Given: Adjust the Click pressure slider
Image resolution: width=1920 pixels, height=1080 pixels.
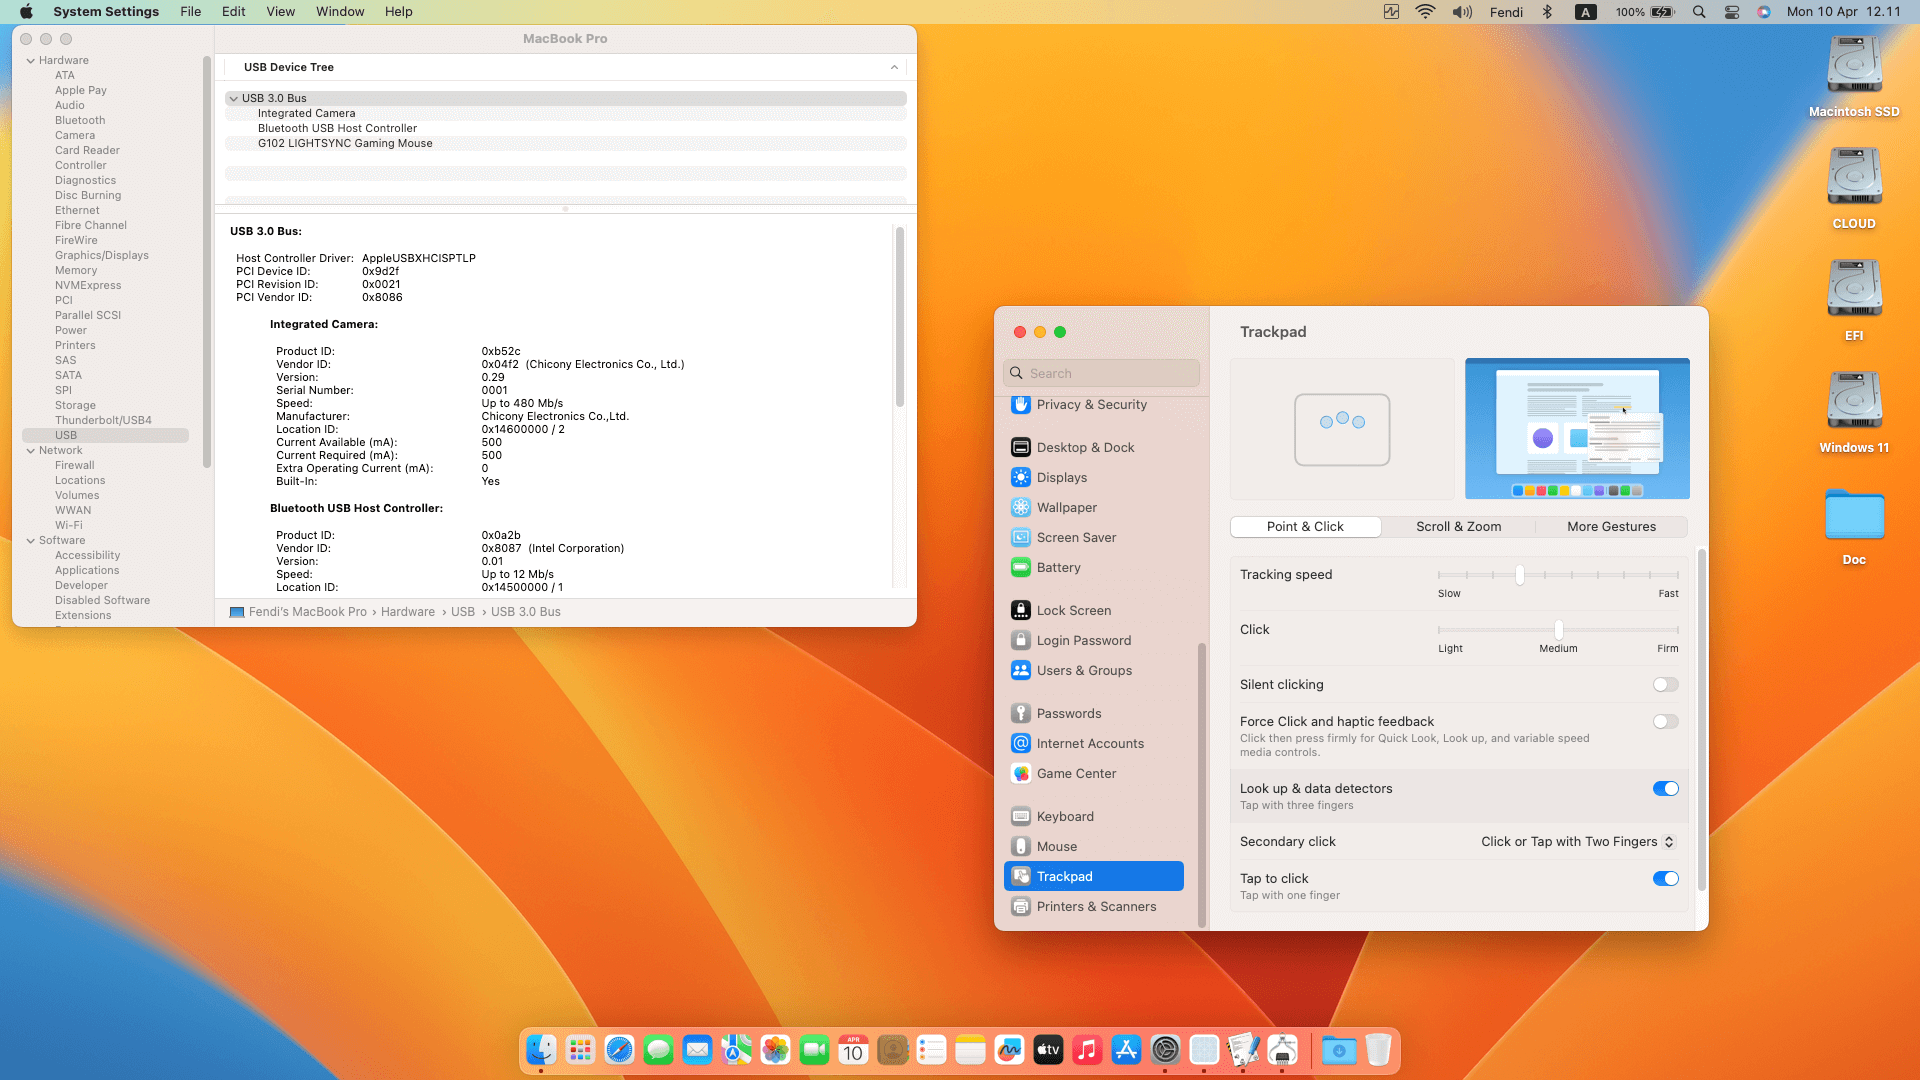Looking at the screenshot, I should coord(1558,630).
